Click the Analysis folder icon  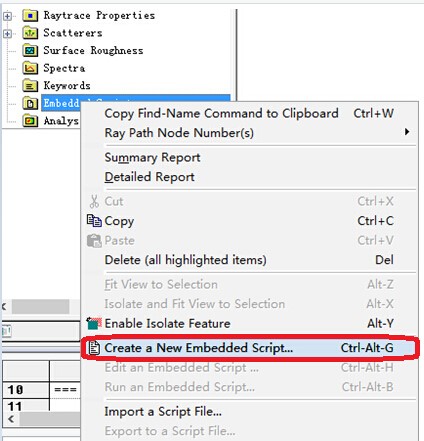(x=30, y=121)
